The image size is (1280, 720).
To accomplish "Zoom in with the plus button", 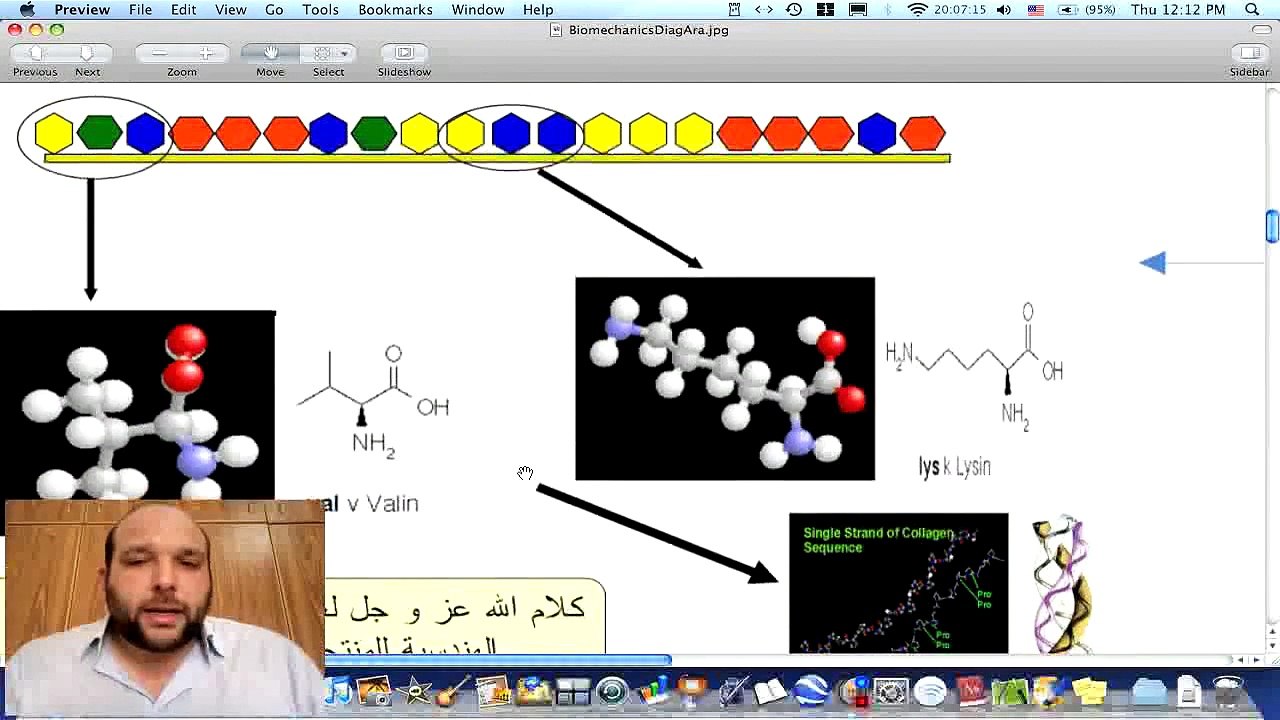I will (x=205, y=53).
